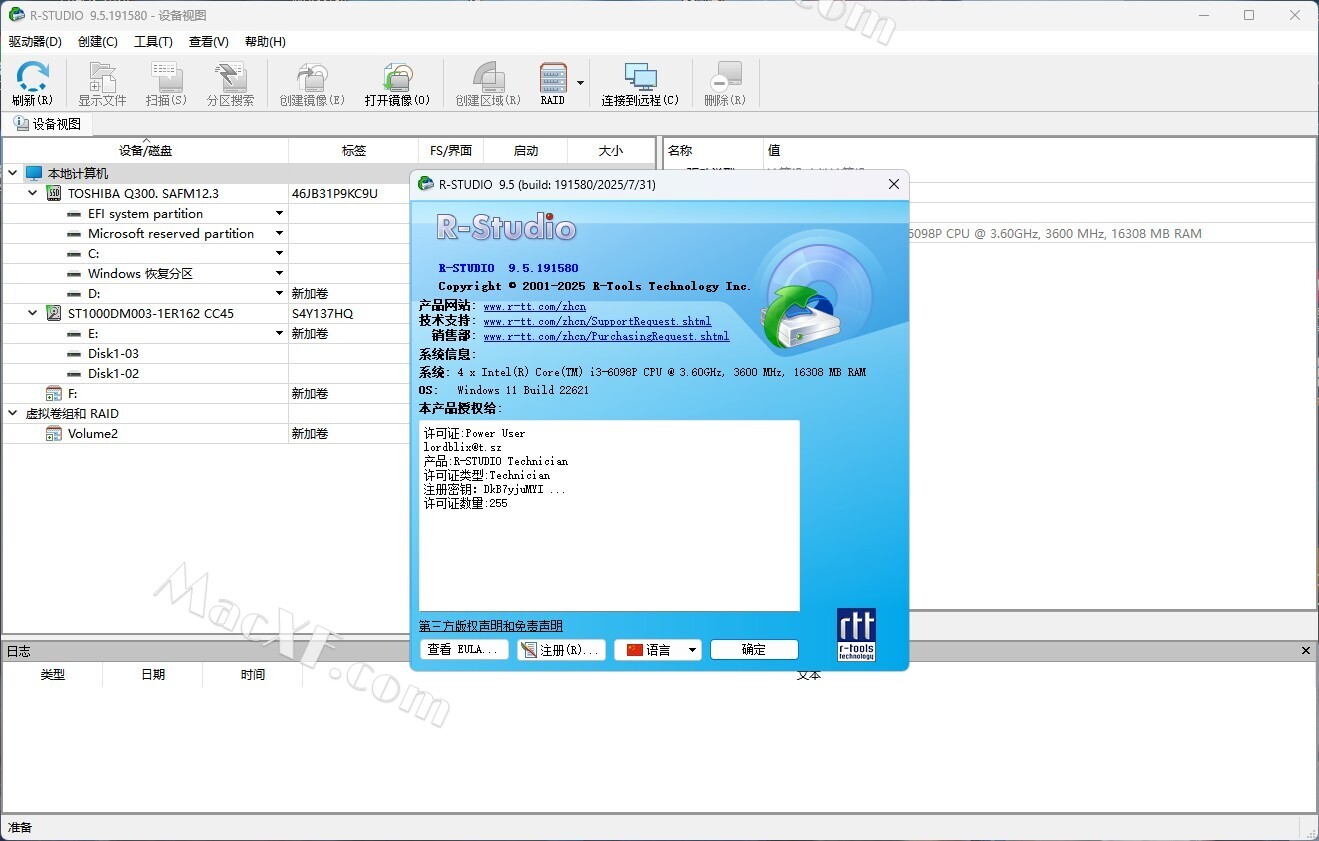Image resolution: width=1319 pixels, height=841 pixels.
Task: Open the Windows 恢复分区 dropdown arrow
Action: click(279, 273)
